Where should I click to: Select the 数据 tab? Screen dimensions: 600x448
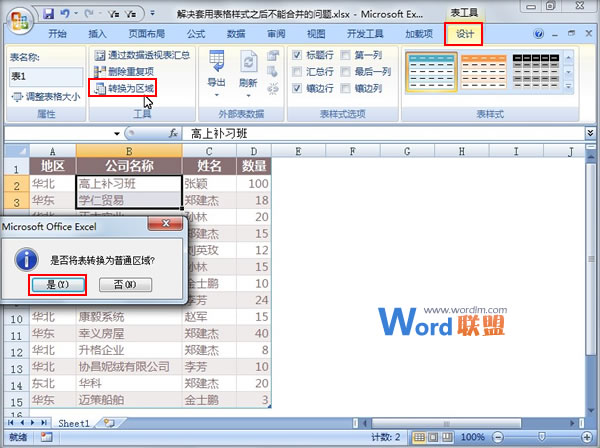click(x=236, y=34)
